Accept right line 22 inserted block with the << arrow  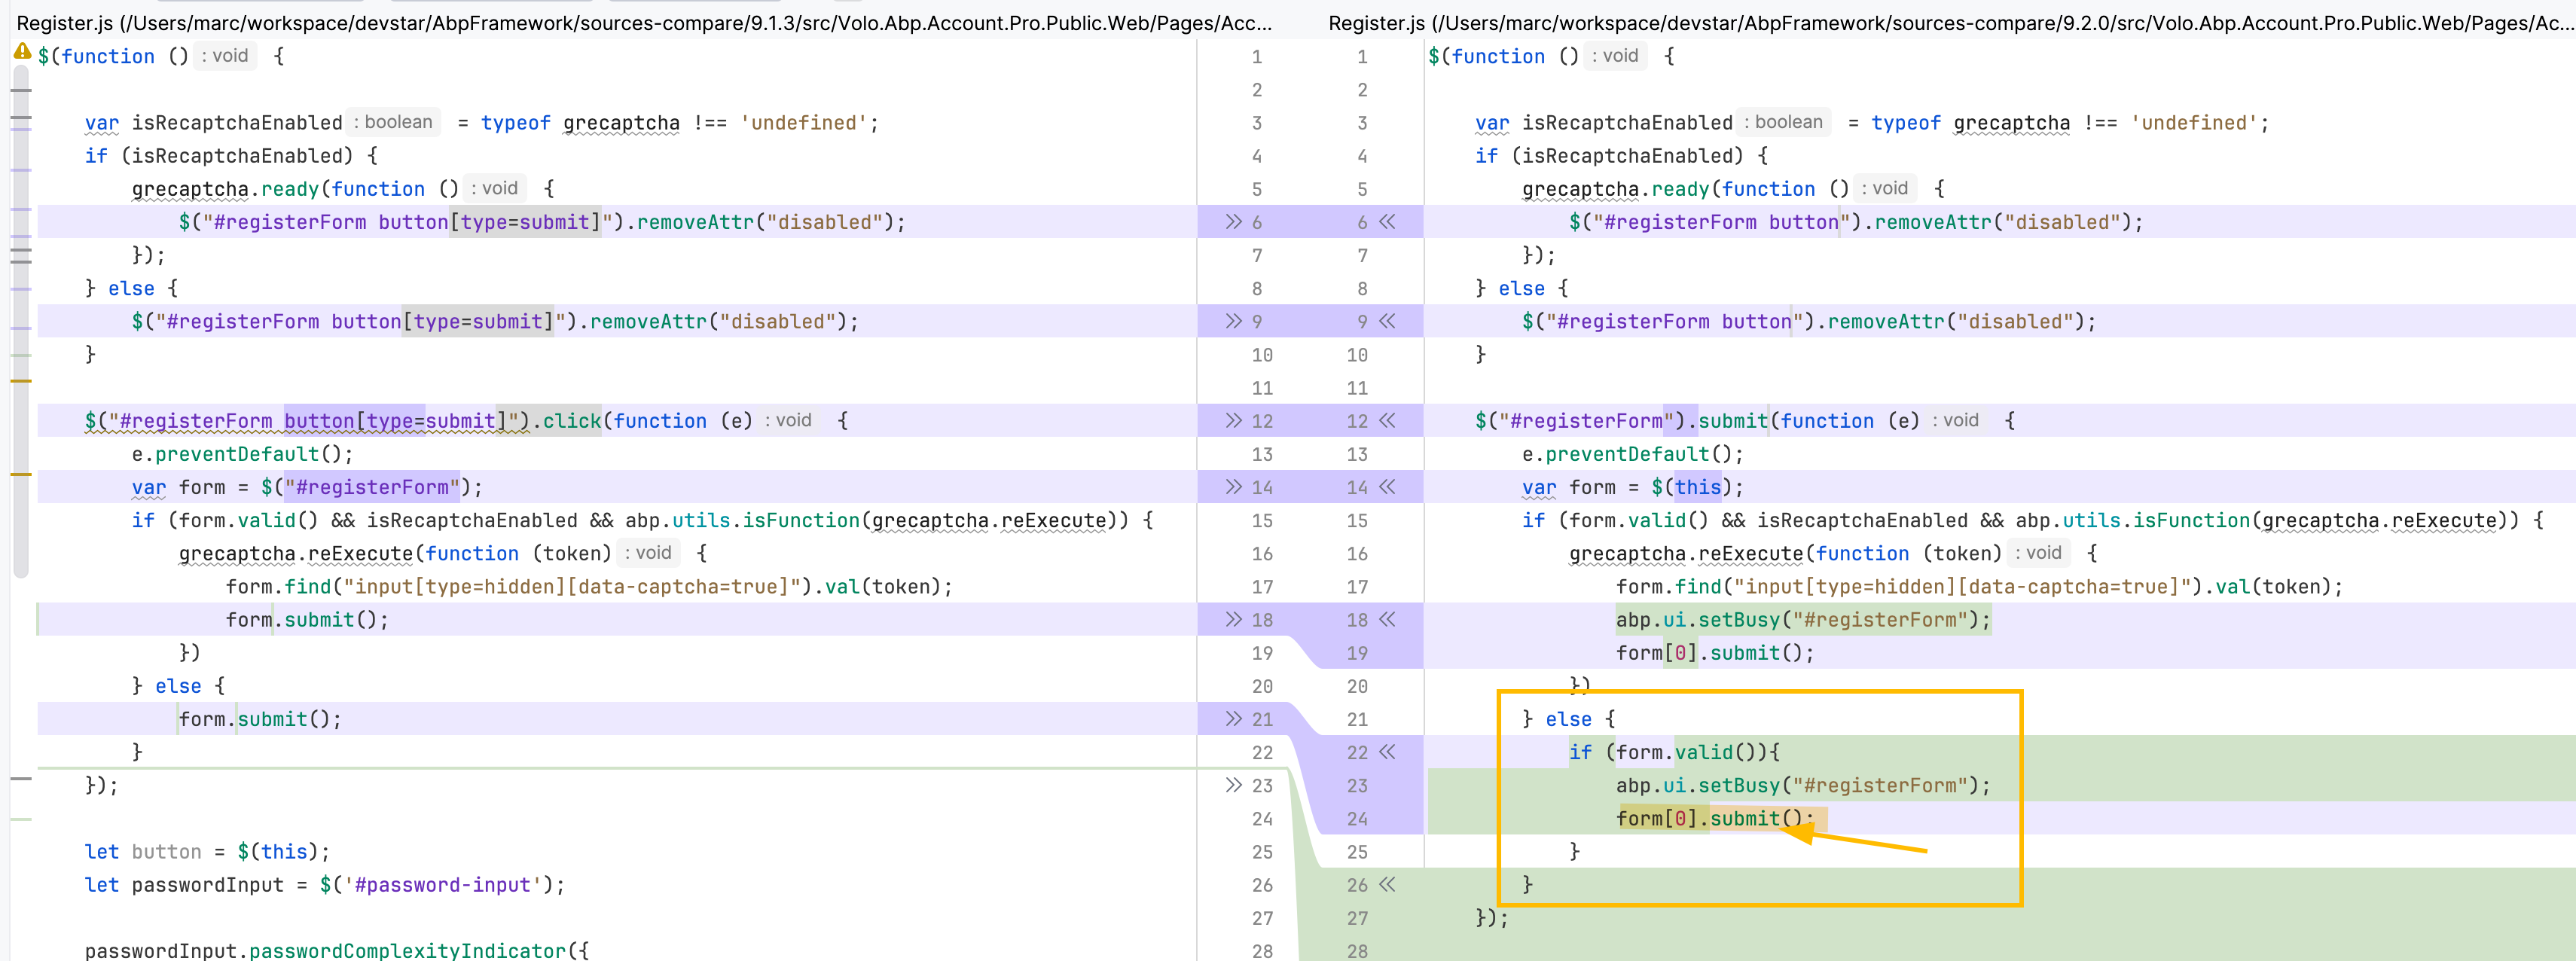(x=1387, y=751)
